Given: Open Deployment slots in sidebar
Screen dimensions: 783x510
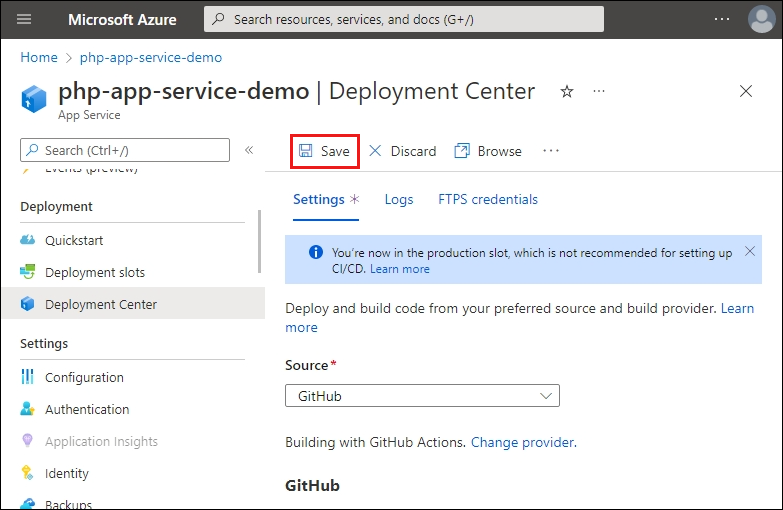Looking at the screenshot, I should coord(94,272).
